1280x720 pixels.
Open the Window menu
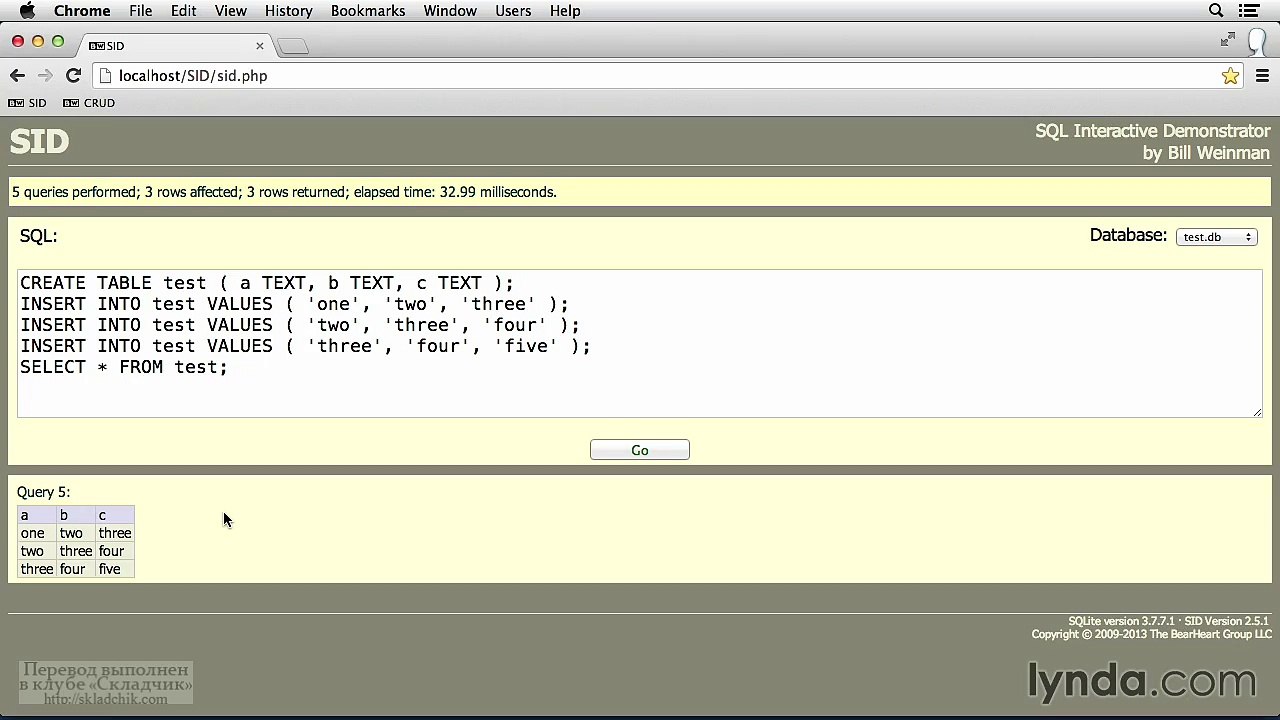450,11
